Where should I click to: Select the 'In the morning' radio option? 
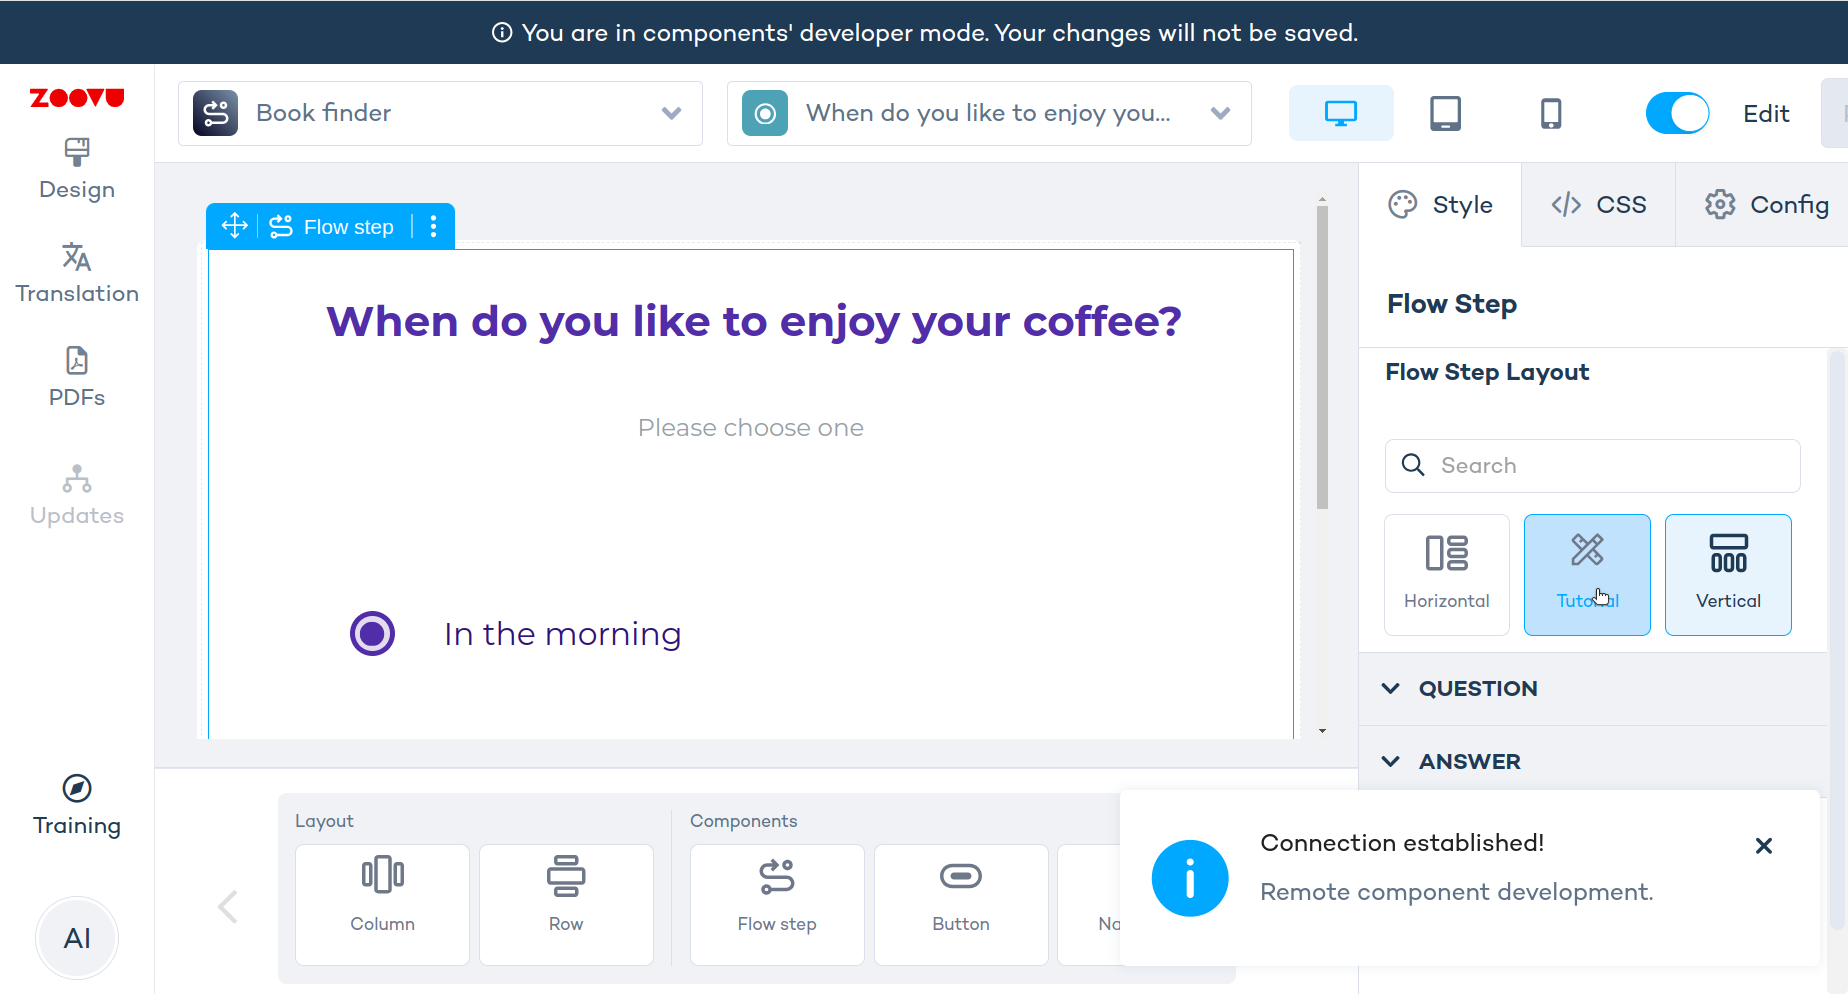click(373, 633)
